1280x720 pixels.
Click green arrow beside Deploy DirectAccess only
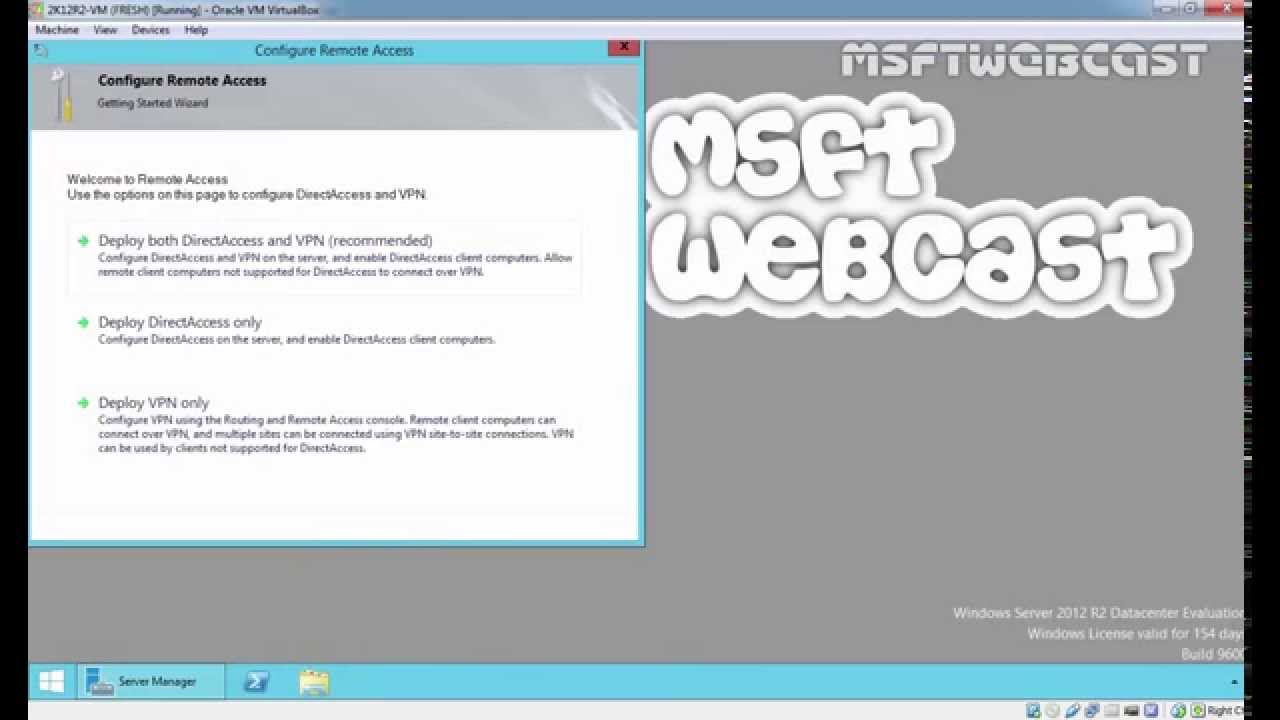[83, 322]
